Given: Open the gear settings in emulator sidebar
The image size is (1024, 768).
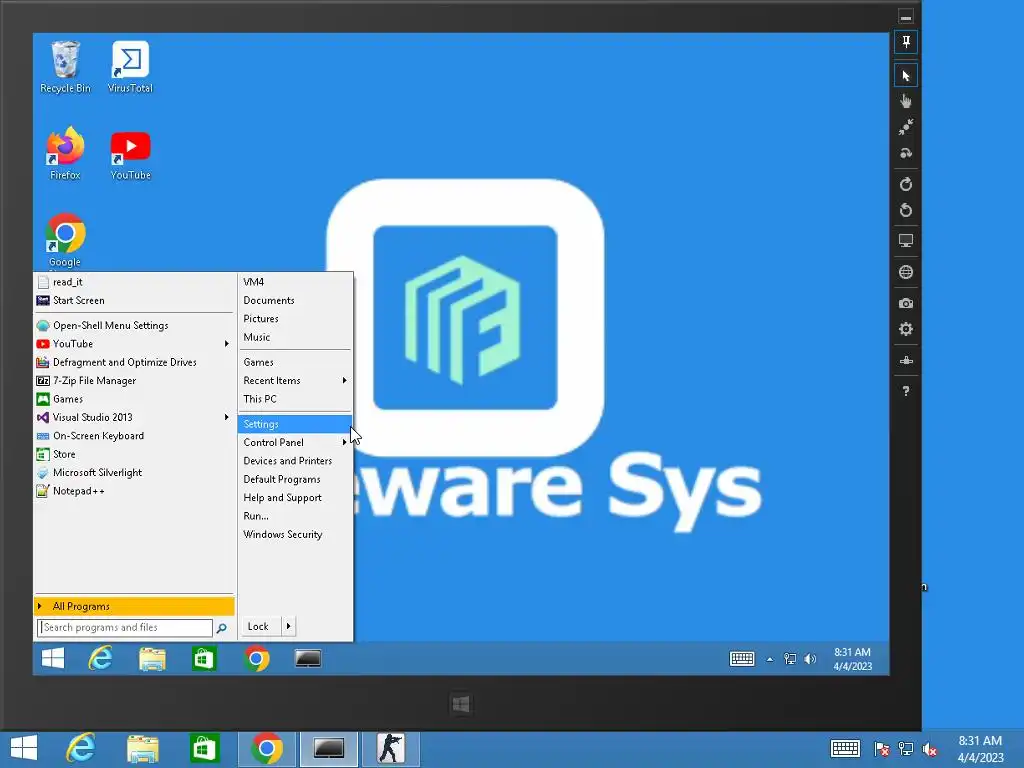Looking at the screenshot, I should (x=906, y=329).
